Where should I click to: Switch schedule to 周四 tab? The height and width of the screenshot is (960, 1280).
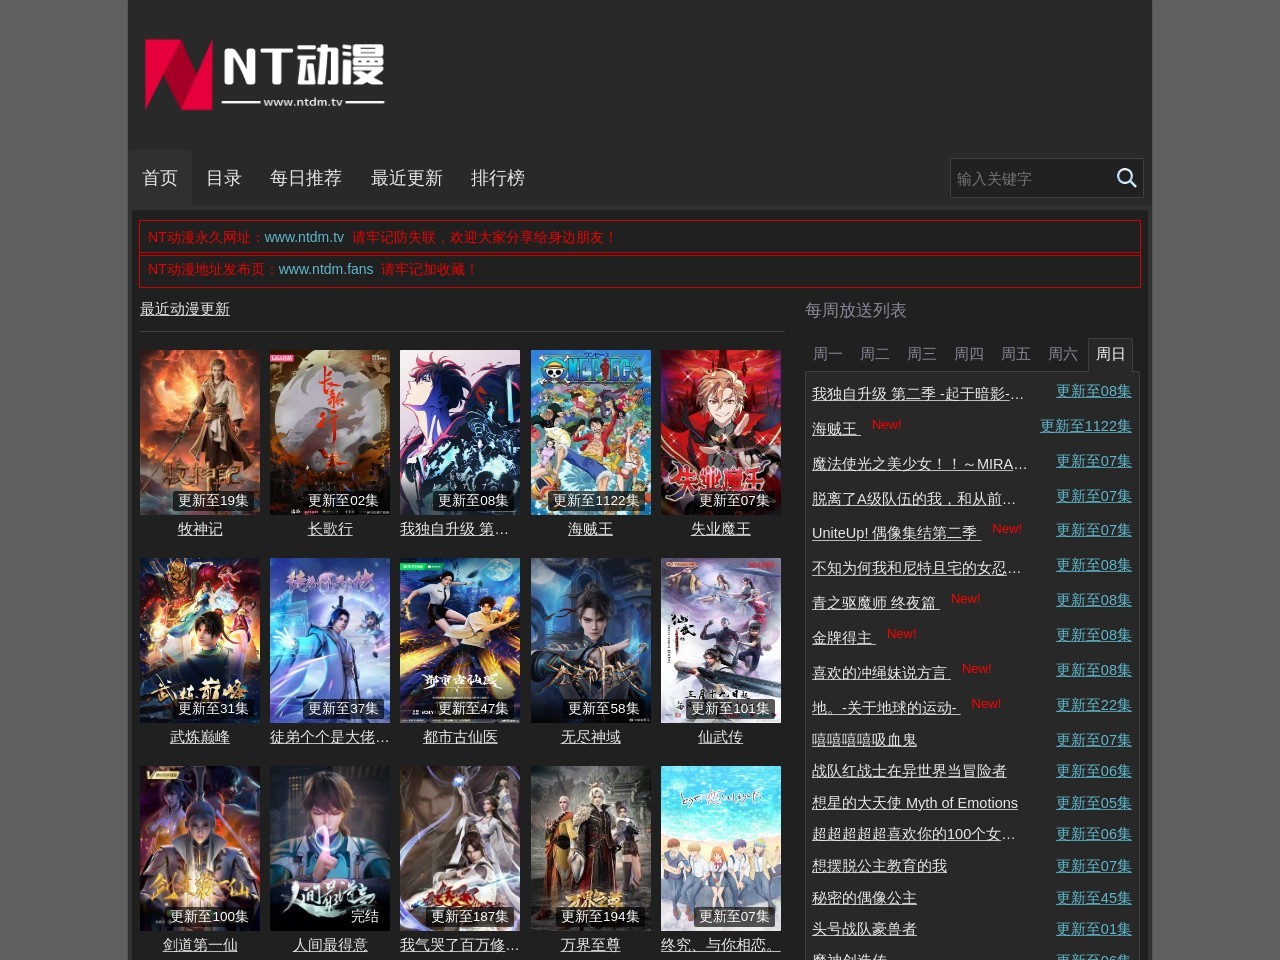(x=969, y=354)
